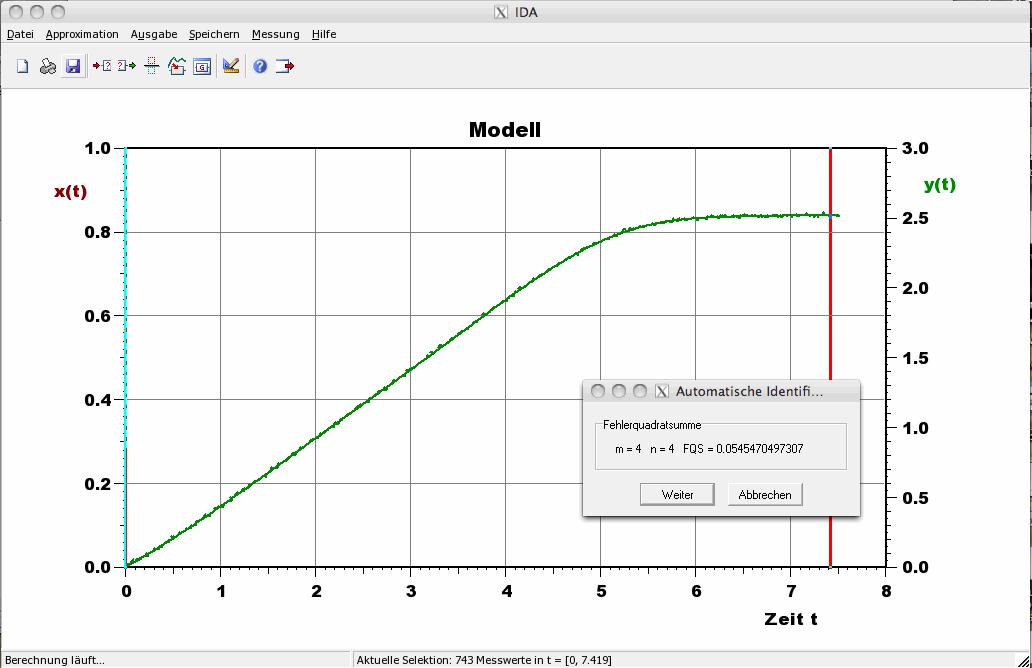Click the floppy disk save icon

tap(73, 66)
